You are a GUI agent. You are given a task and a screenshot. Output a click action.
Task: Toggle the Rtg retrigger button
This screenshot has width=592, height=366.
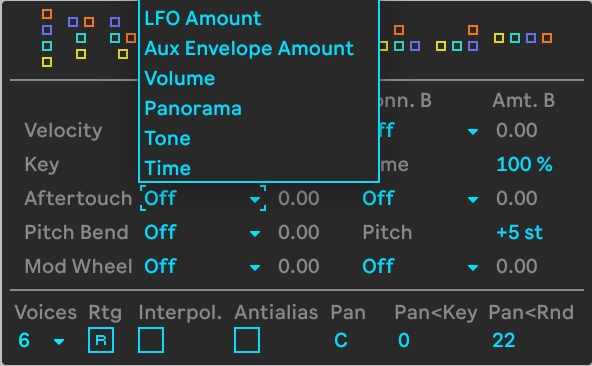pyautogui.click(x=101, y=340)
